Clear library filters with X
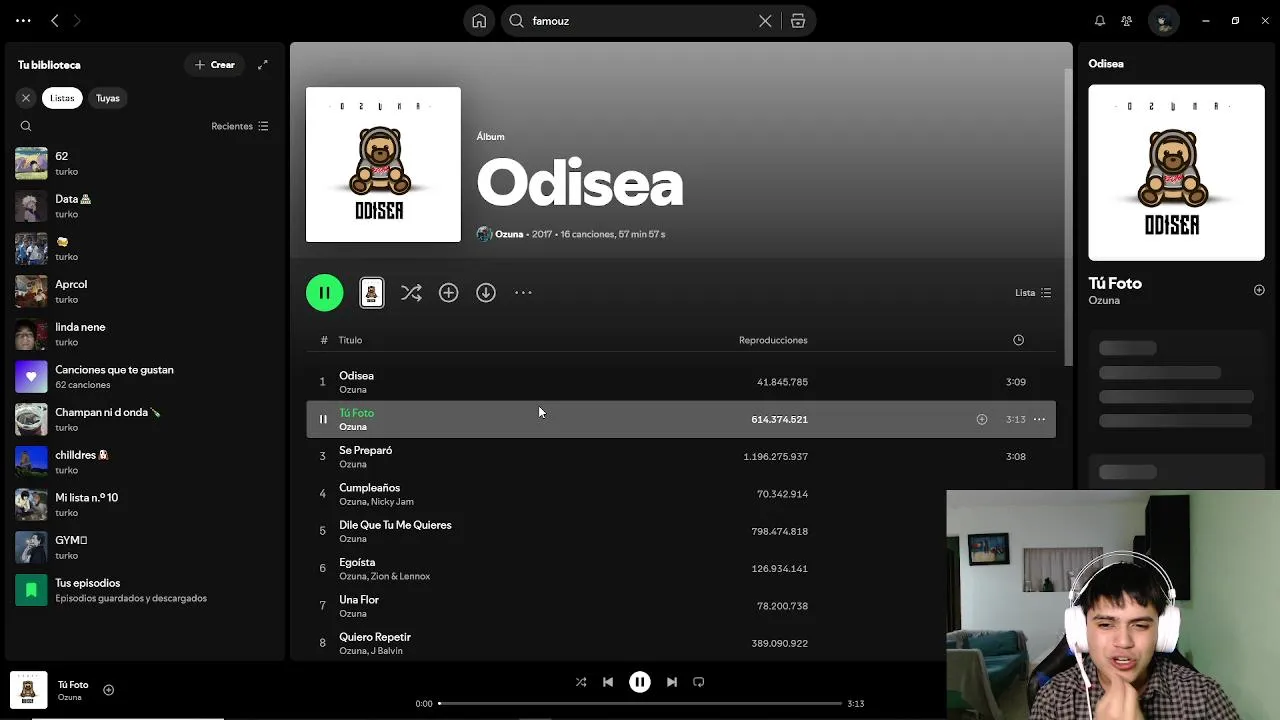The image size is (1280, 720). 26,98
